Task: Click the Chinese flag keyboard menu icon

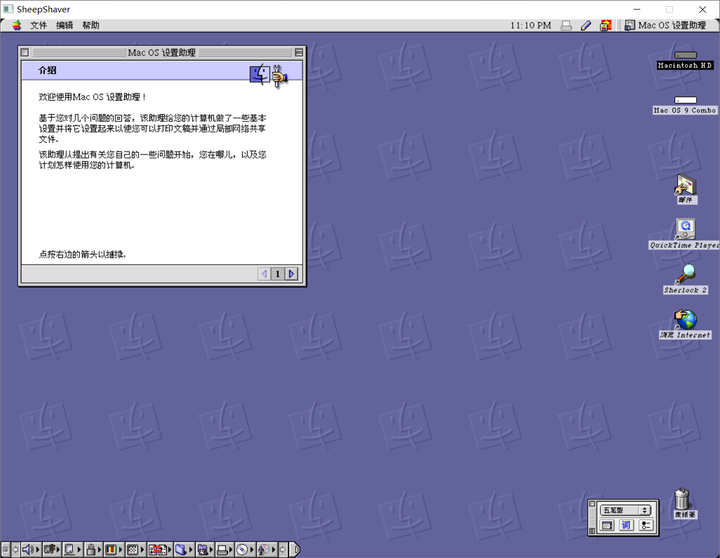Action: click(606, 25)
